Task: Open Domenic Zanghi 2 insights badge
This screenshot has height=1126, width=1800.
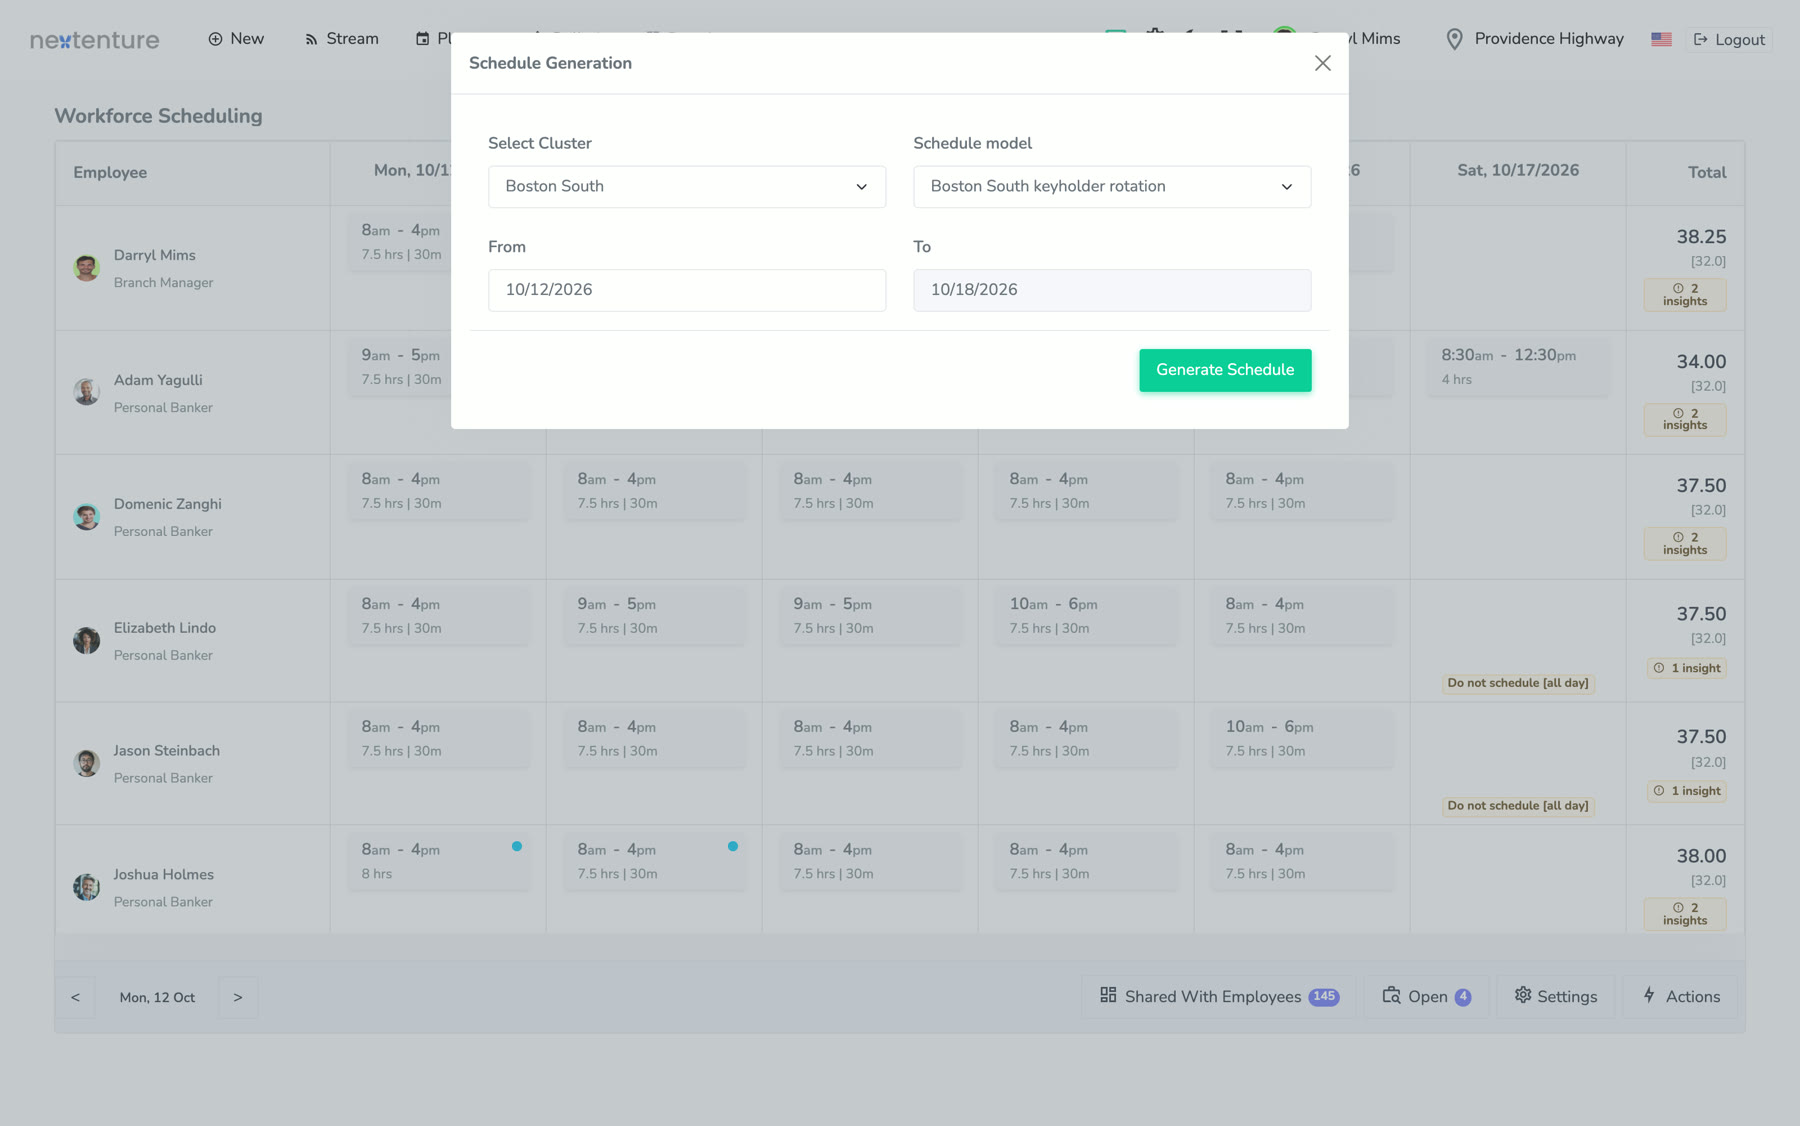Action: (x=1685, y=544)
